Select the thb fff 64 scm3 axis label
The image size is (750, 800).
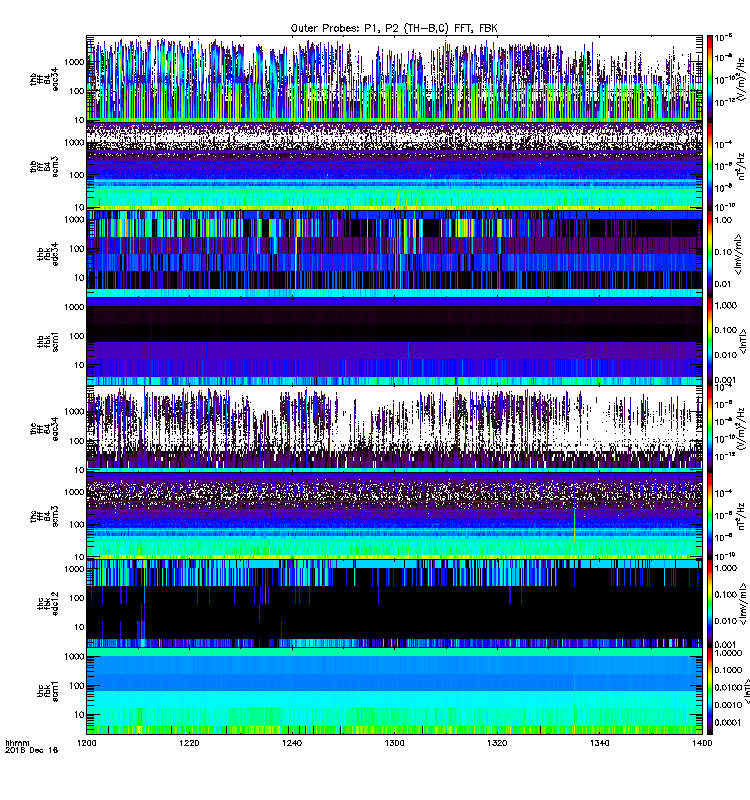44,167
